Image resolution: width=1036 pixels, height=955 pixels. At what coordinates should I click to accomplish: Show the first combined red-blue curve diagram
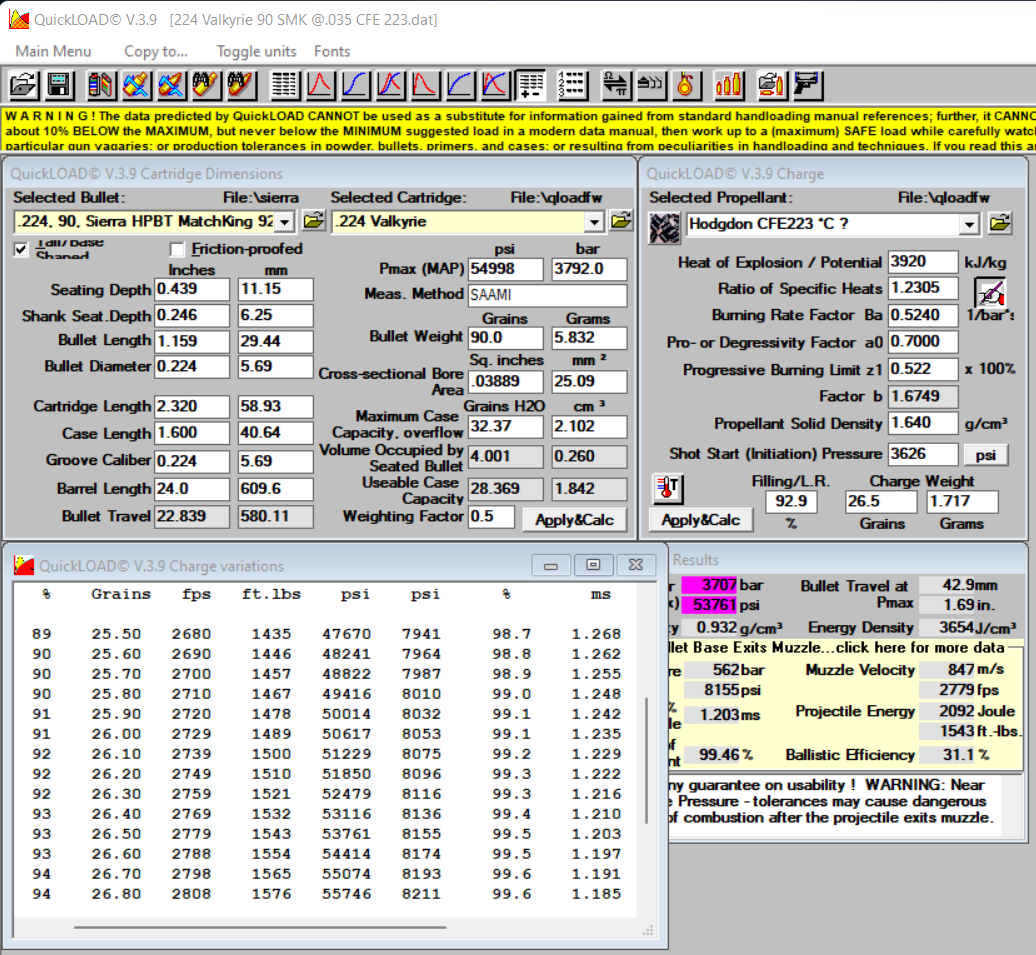tap(390, 85)
